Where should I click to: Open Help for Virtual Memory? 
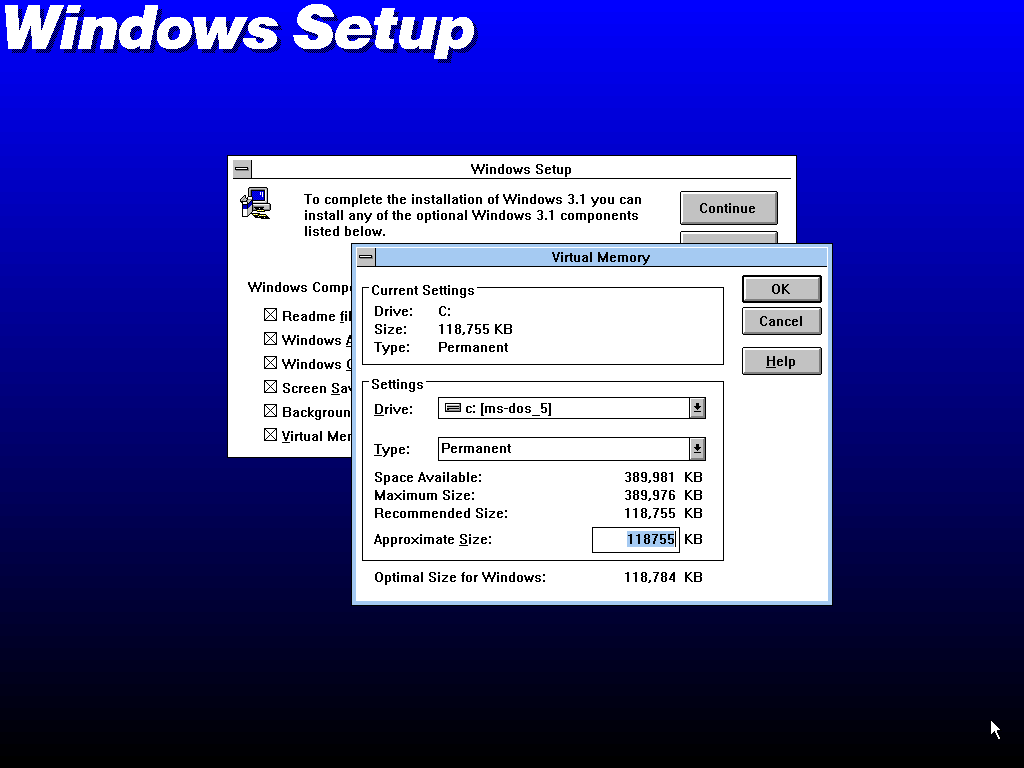pos(781,361)
